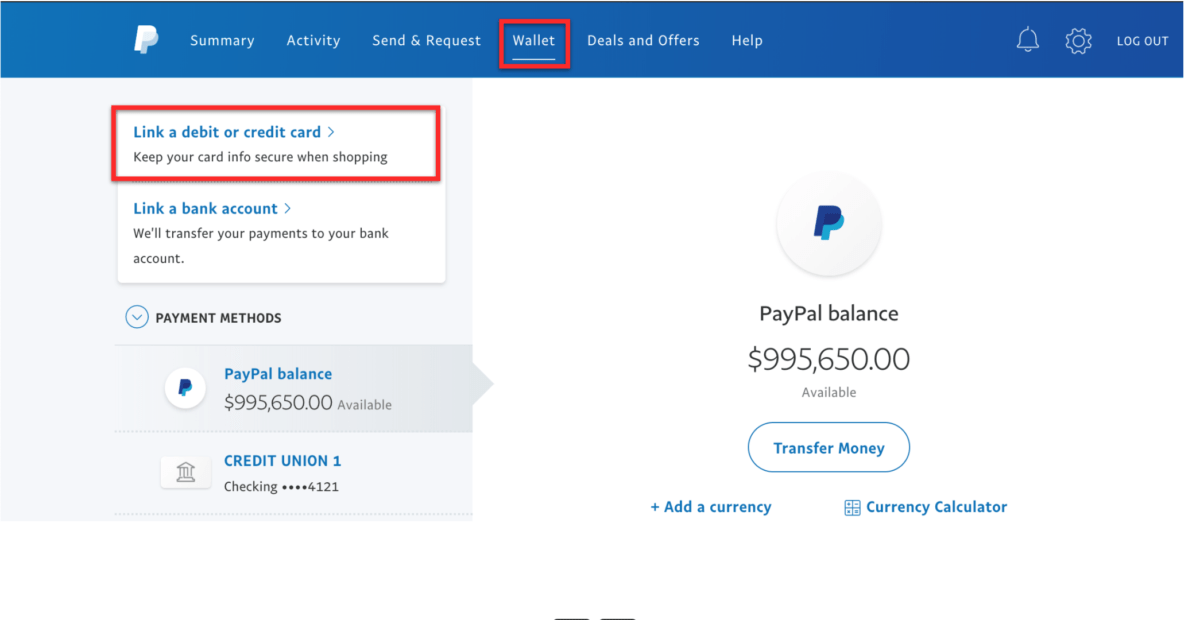Click the chevron after Link a bank account

pos(288,209)
